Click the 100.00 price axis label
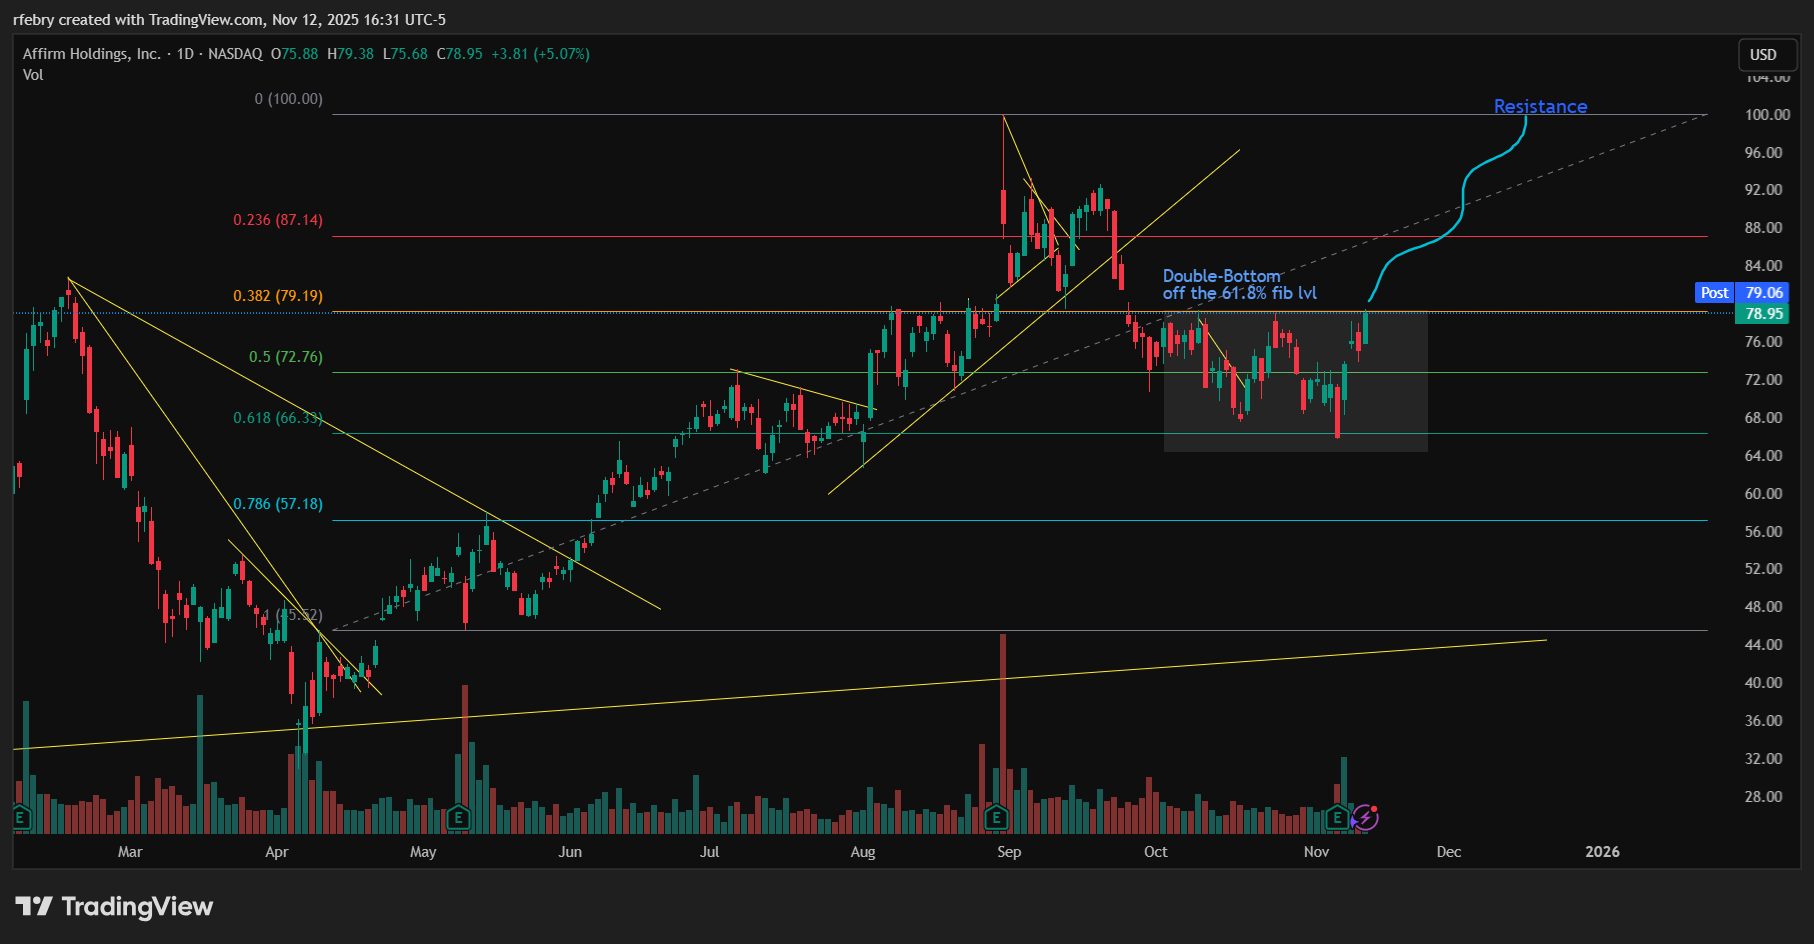 (x=1768, y=115)
